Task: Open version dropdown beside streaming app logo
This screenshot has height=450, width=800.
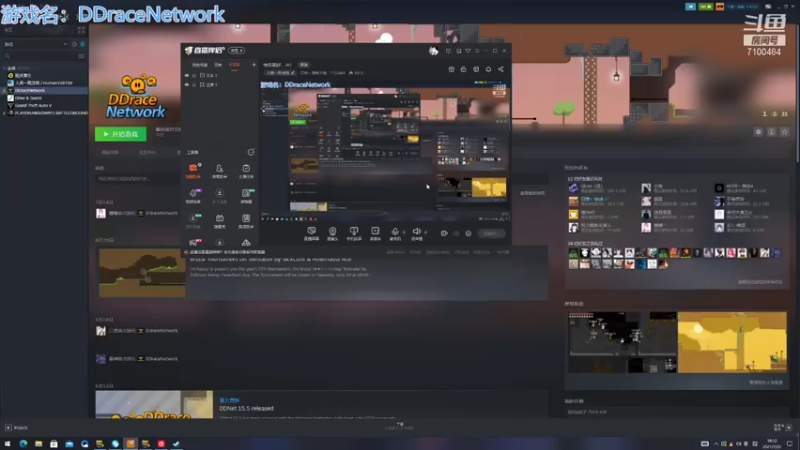Action: (237, 51)
